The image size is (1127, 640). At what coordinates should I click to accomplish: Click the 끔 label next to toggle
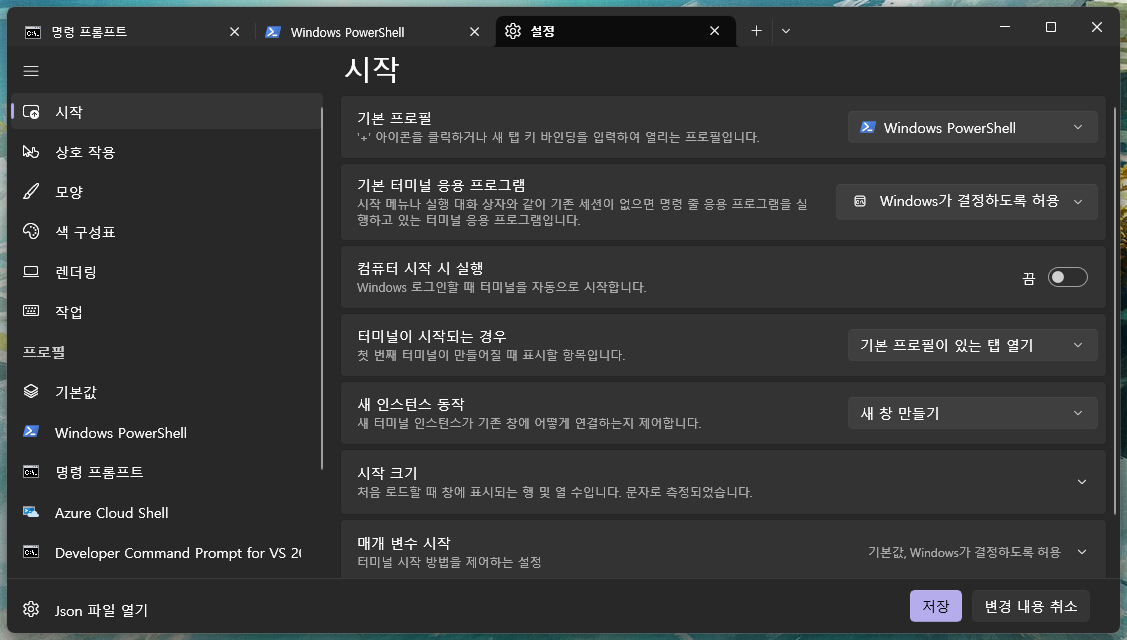click(x=1029, y=278)
